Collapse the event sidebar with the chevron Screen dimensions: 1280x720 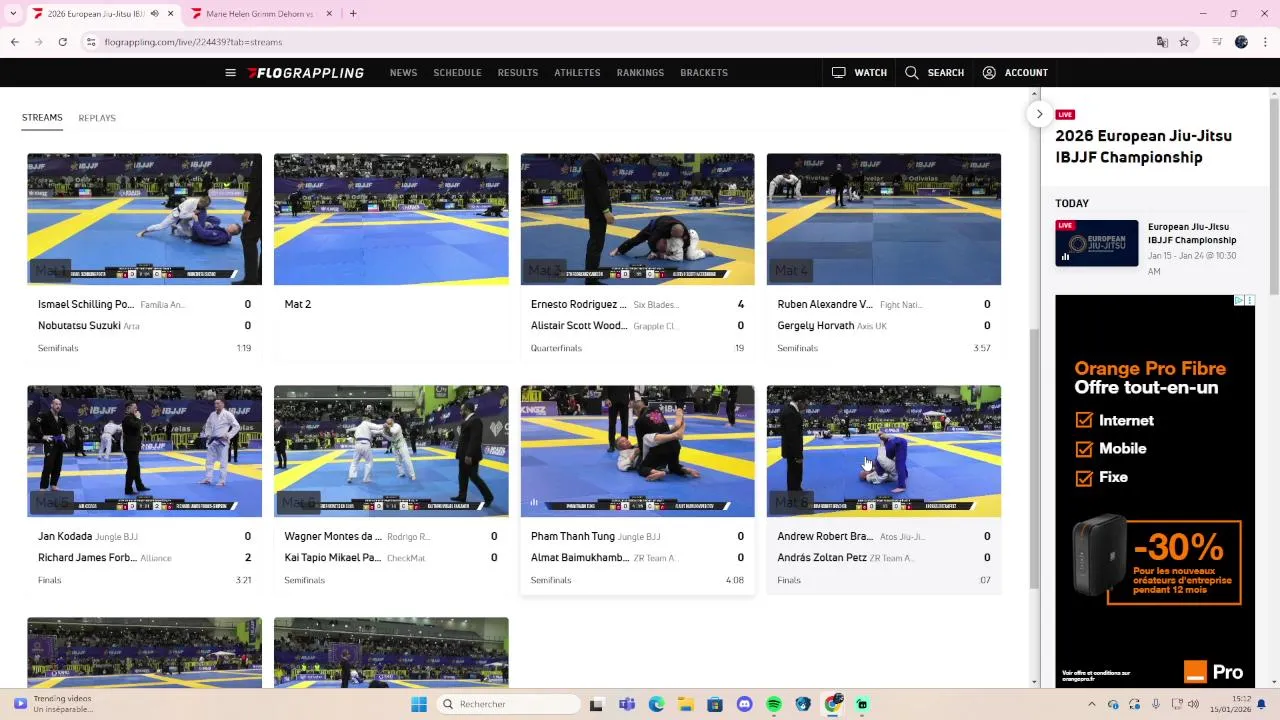coord(1039,114)
